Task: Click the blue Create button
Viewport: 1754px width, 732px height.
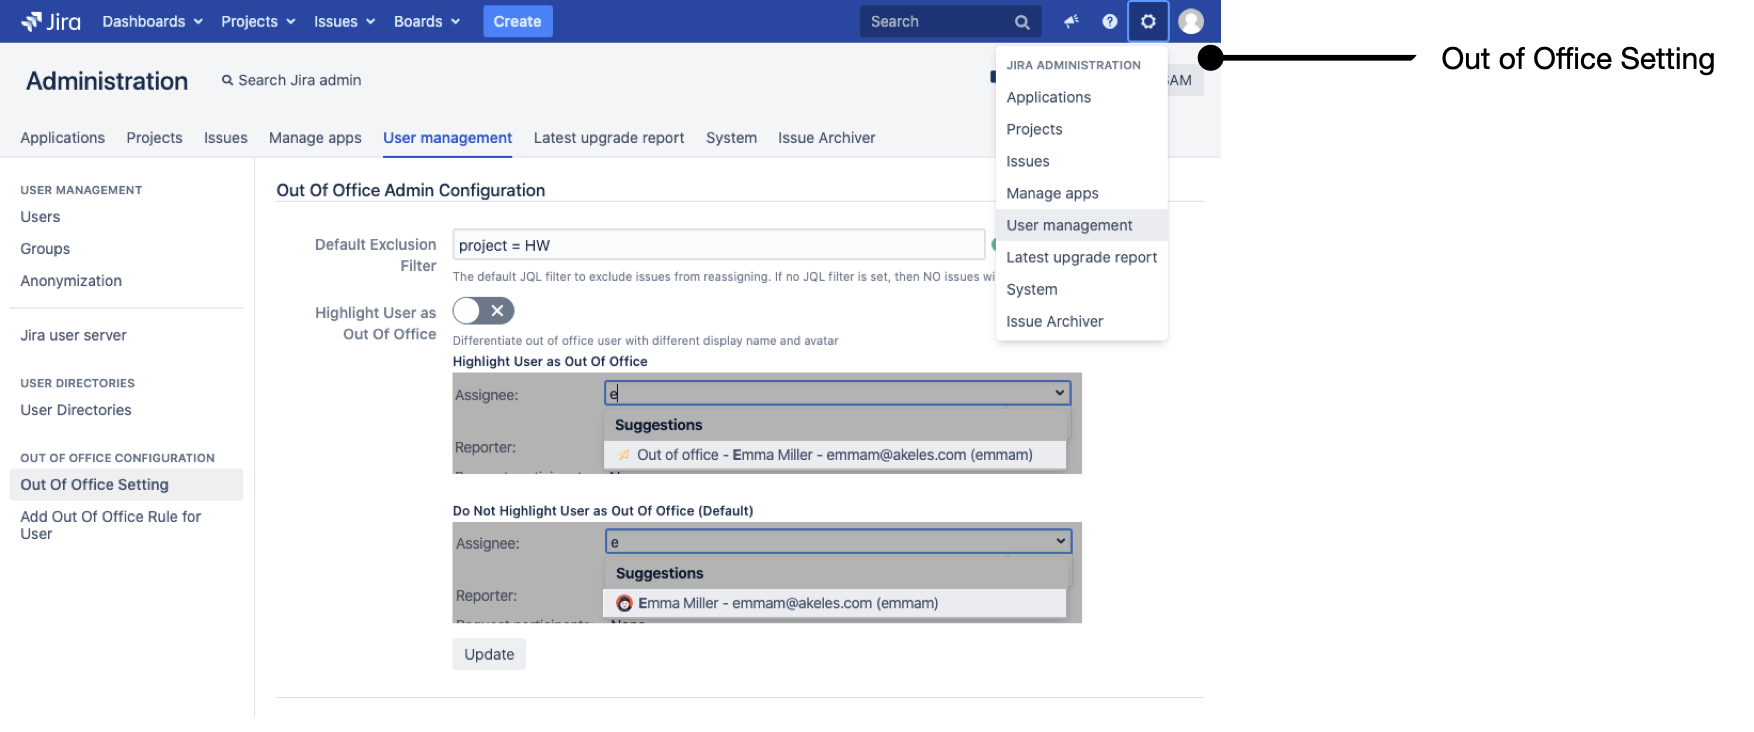Action: tap(517, 21)
